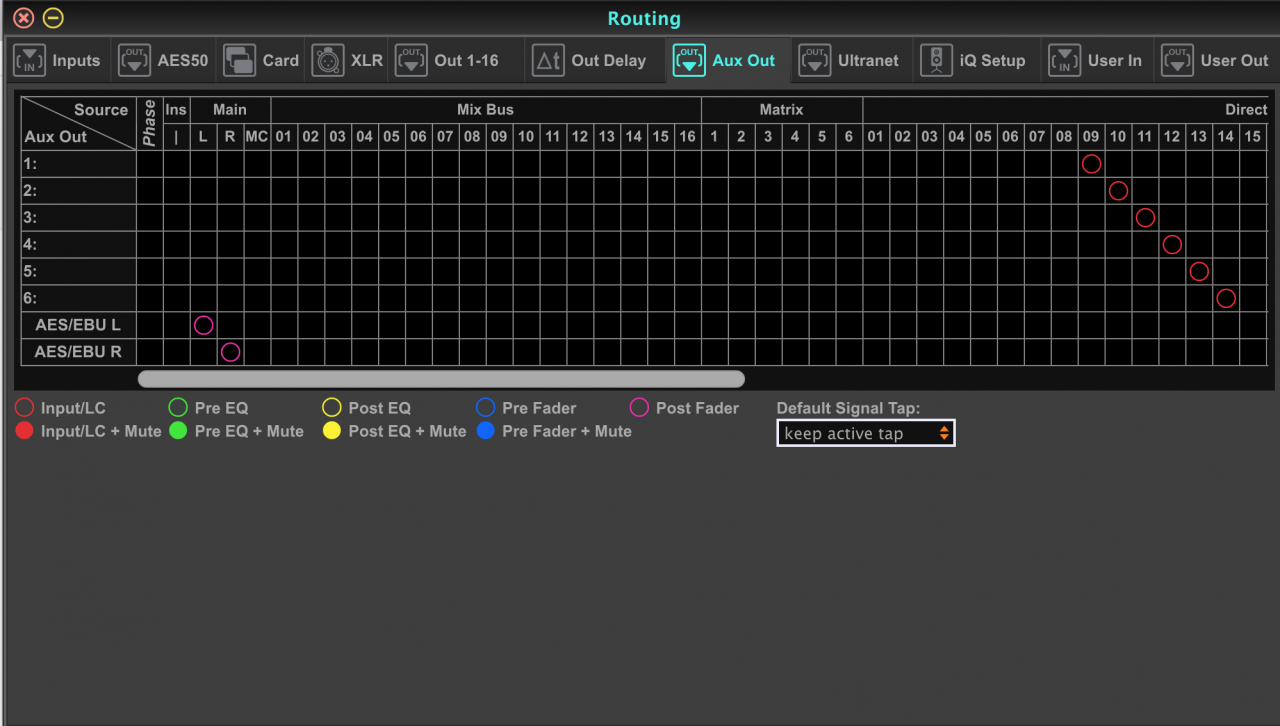The width and height of the screenshot is (1280, 726).
Task: Open the Default Signal Tap dropdown
Action: point(866,433)
